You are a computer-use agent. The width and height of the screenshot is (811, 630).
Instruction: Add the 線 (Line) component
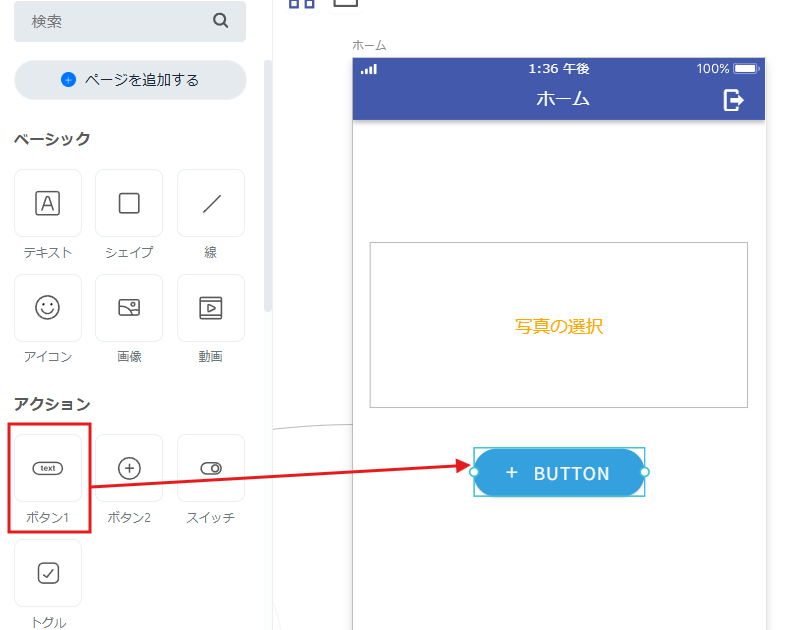tap(211, 203)
